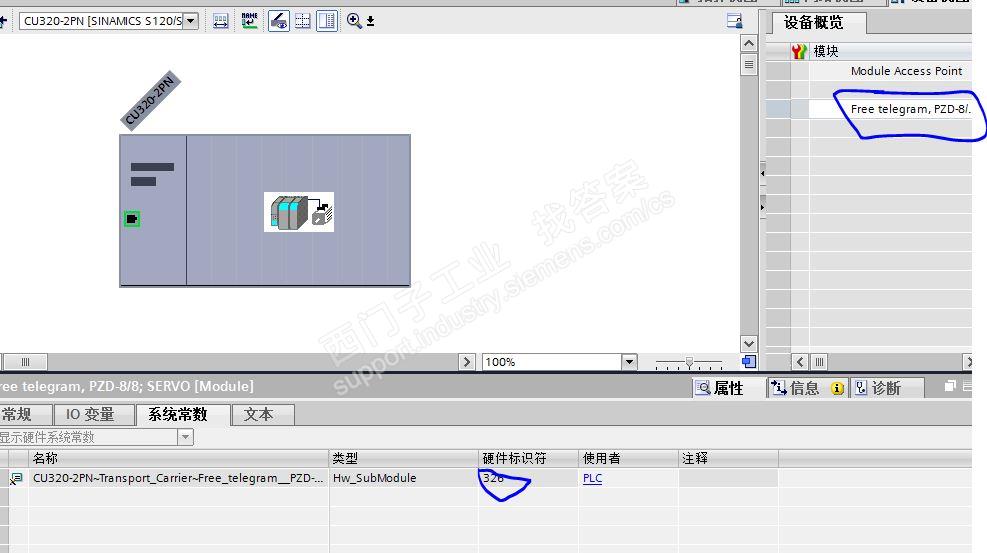Click the module title Free telegram, PZD-8/8; SERVO
The image size is (987, 553).
coord(127,386)
